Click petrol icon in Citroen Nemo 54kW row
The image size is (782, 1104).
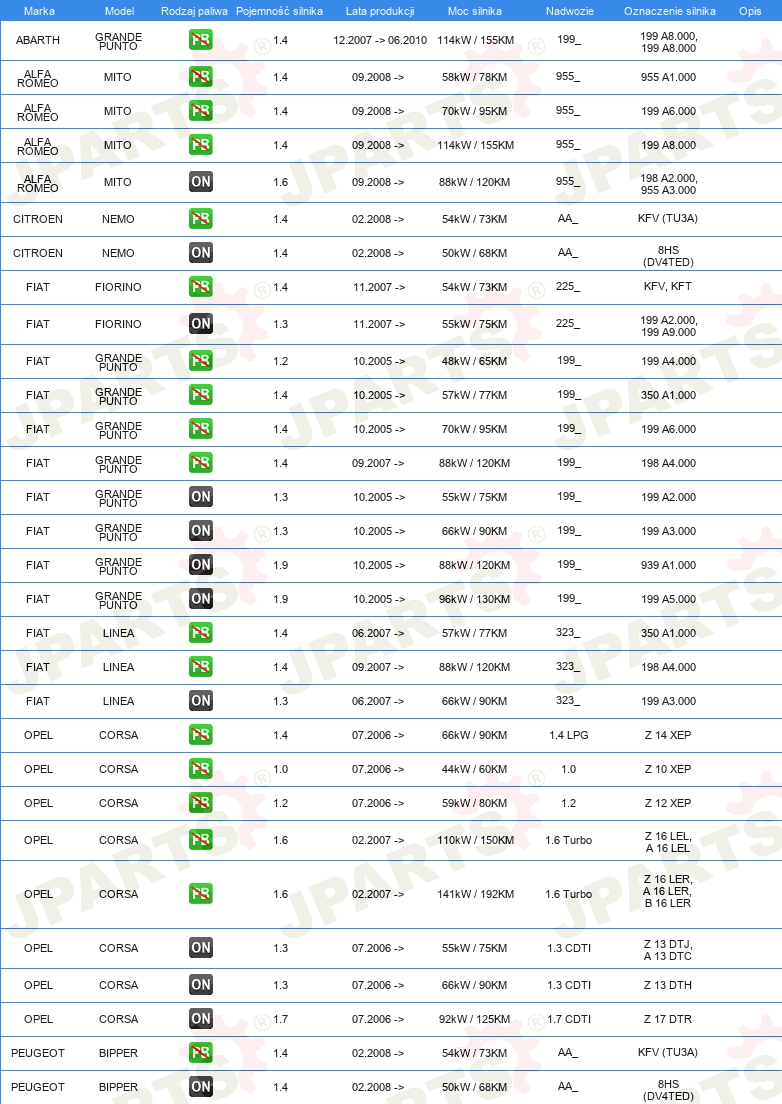201,219
